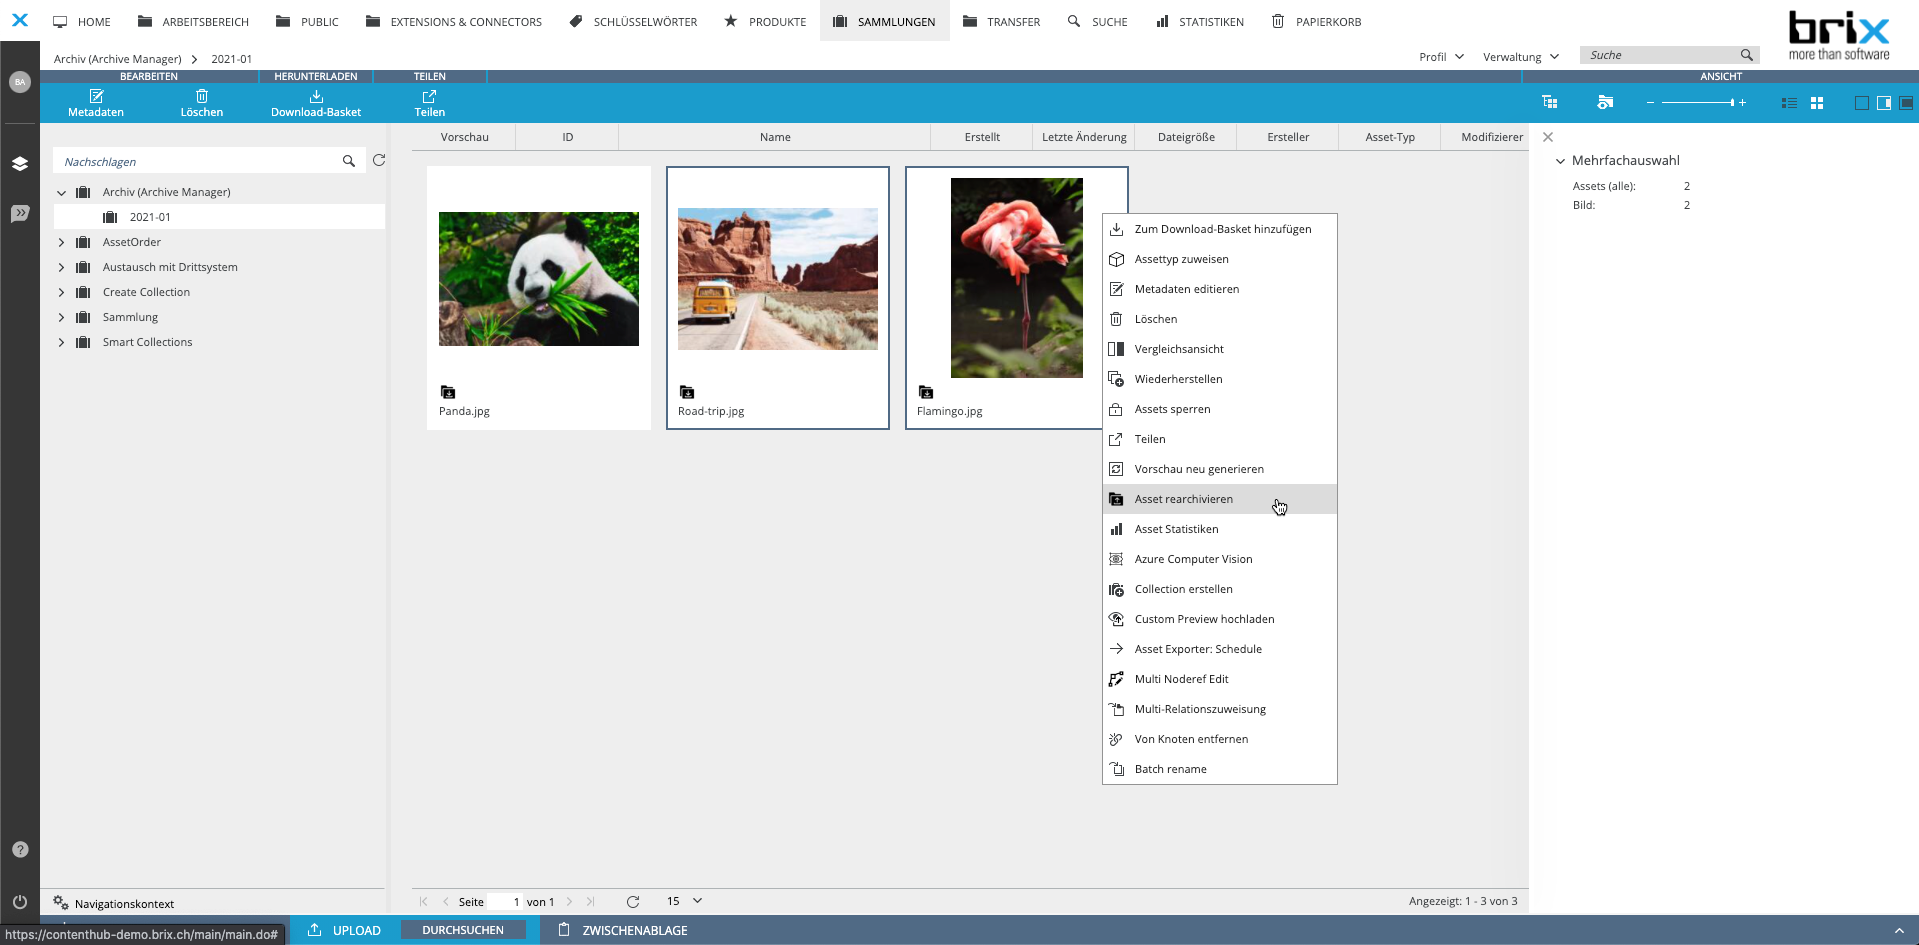This screenshot has height=945, width=1919.
Task: Collapse Archiv (Archive Manager) tree node
Action: 62,192
